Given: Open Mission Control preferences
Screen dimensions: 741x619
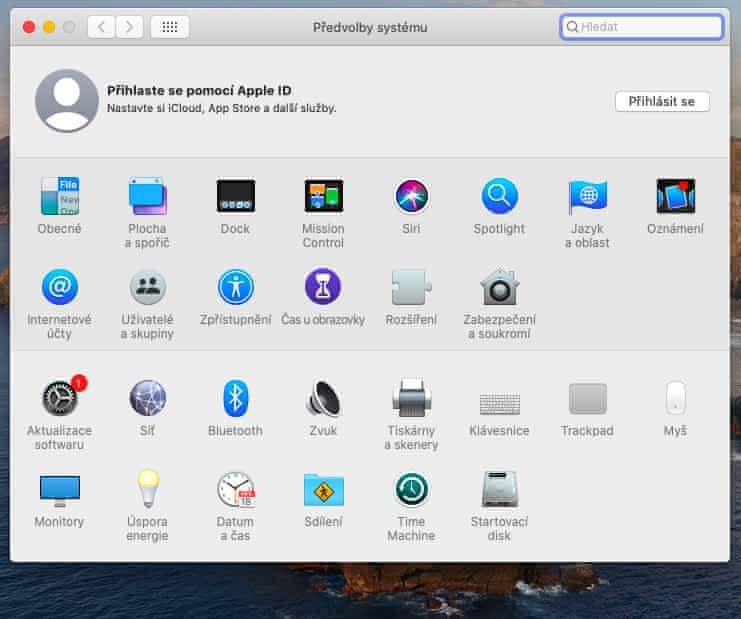Looking at the screenshot, I should click(x=323, y=197).
